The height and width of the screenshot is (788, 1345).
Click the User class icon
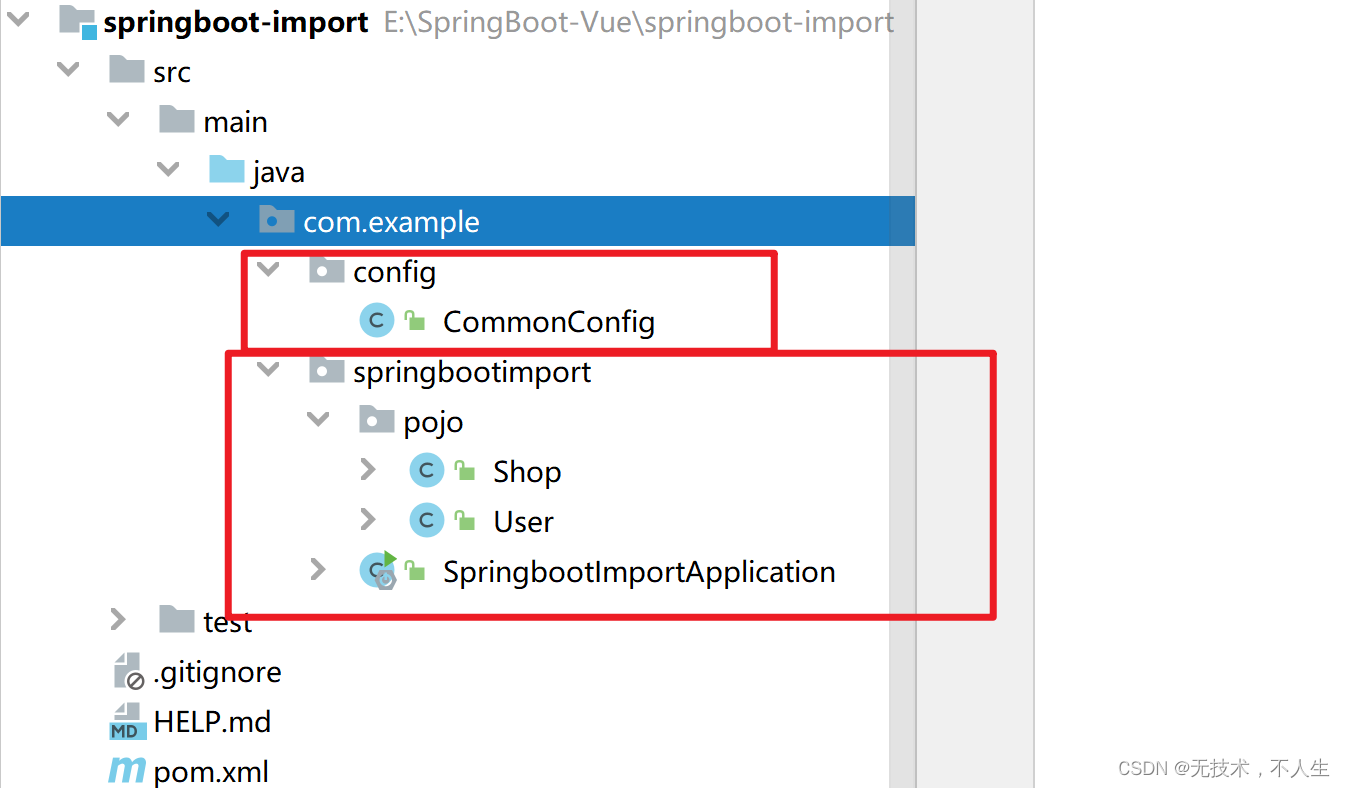pos(427,521)
